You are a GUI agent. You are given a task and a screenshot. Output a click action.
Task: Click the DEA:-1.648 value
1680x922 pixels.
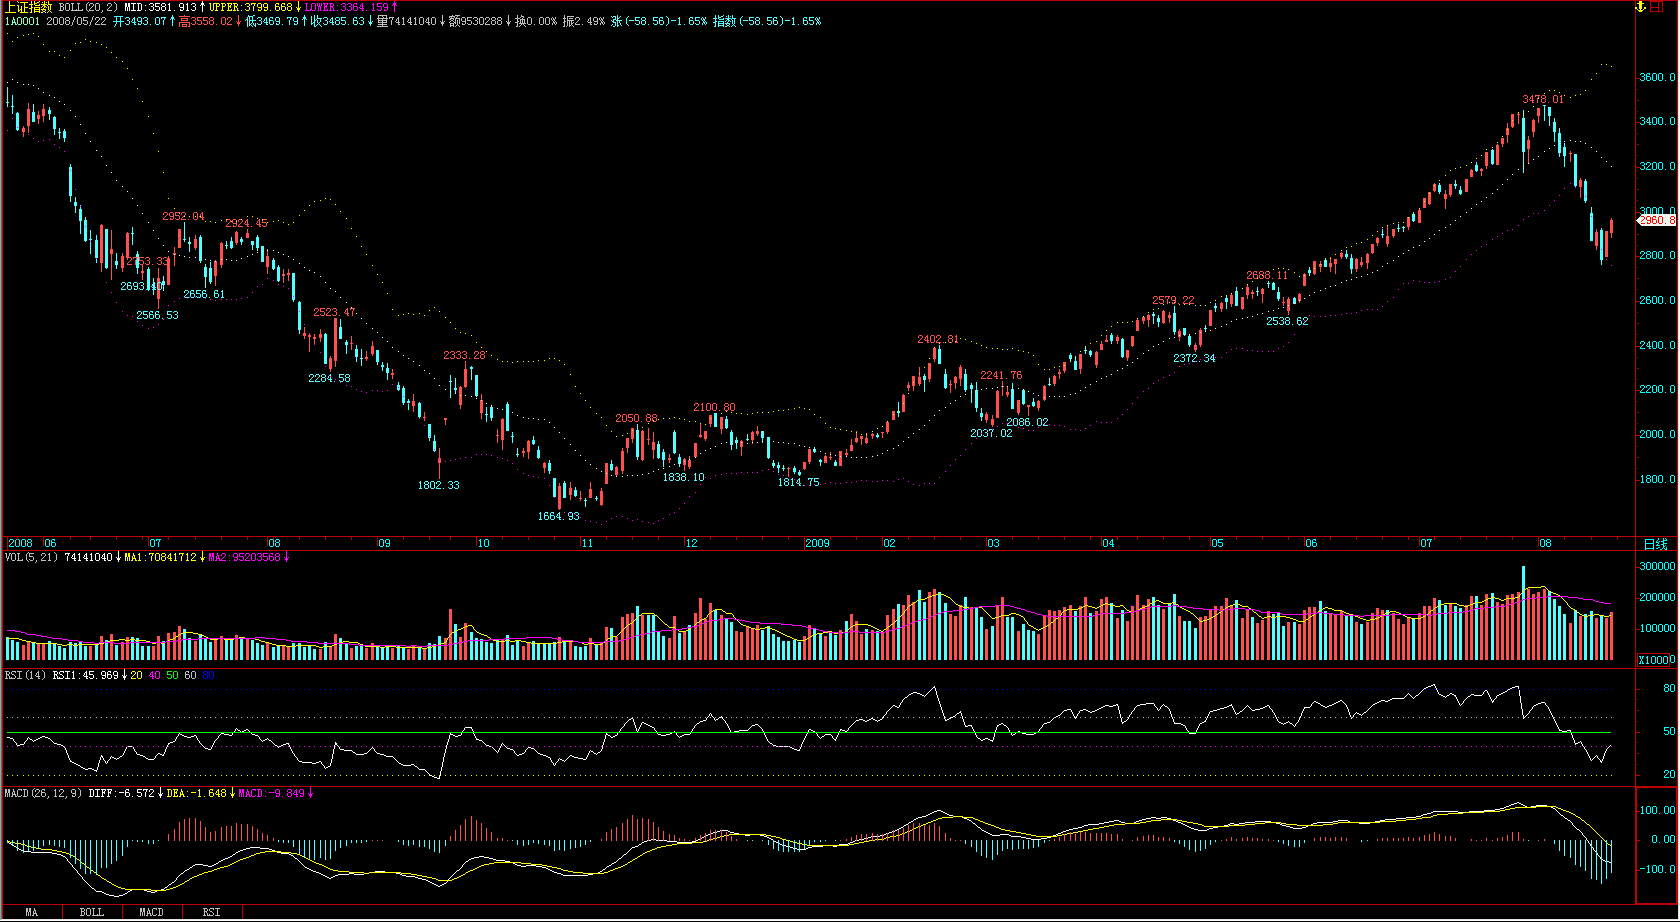196,793
